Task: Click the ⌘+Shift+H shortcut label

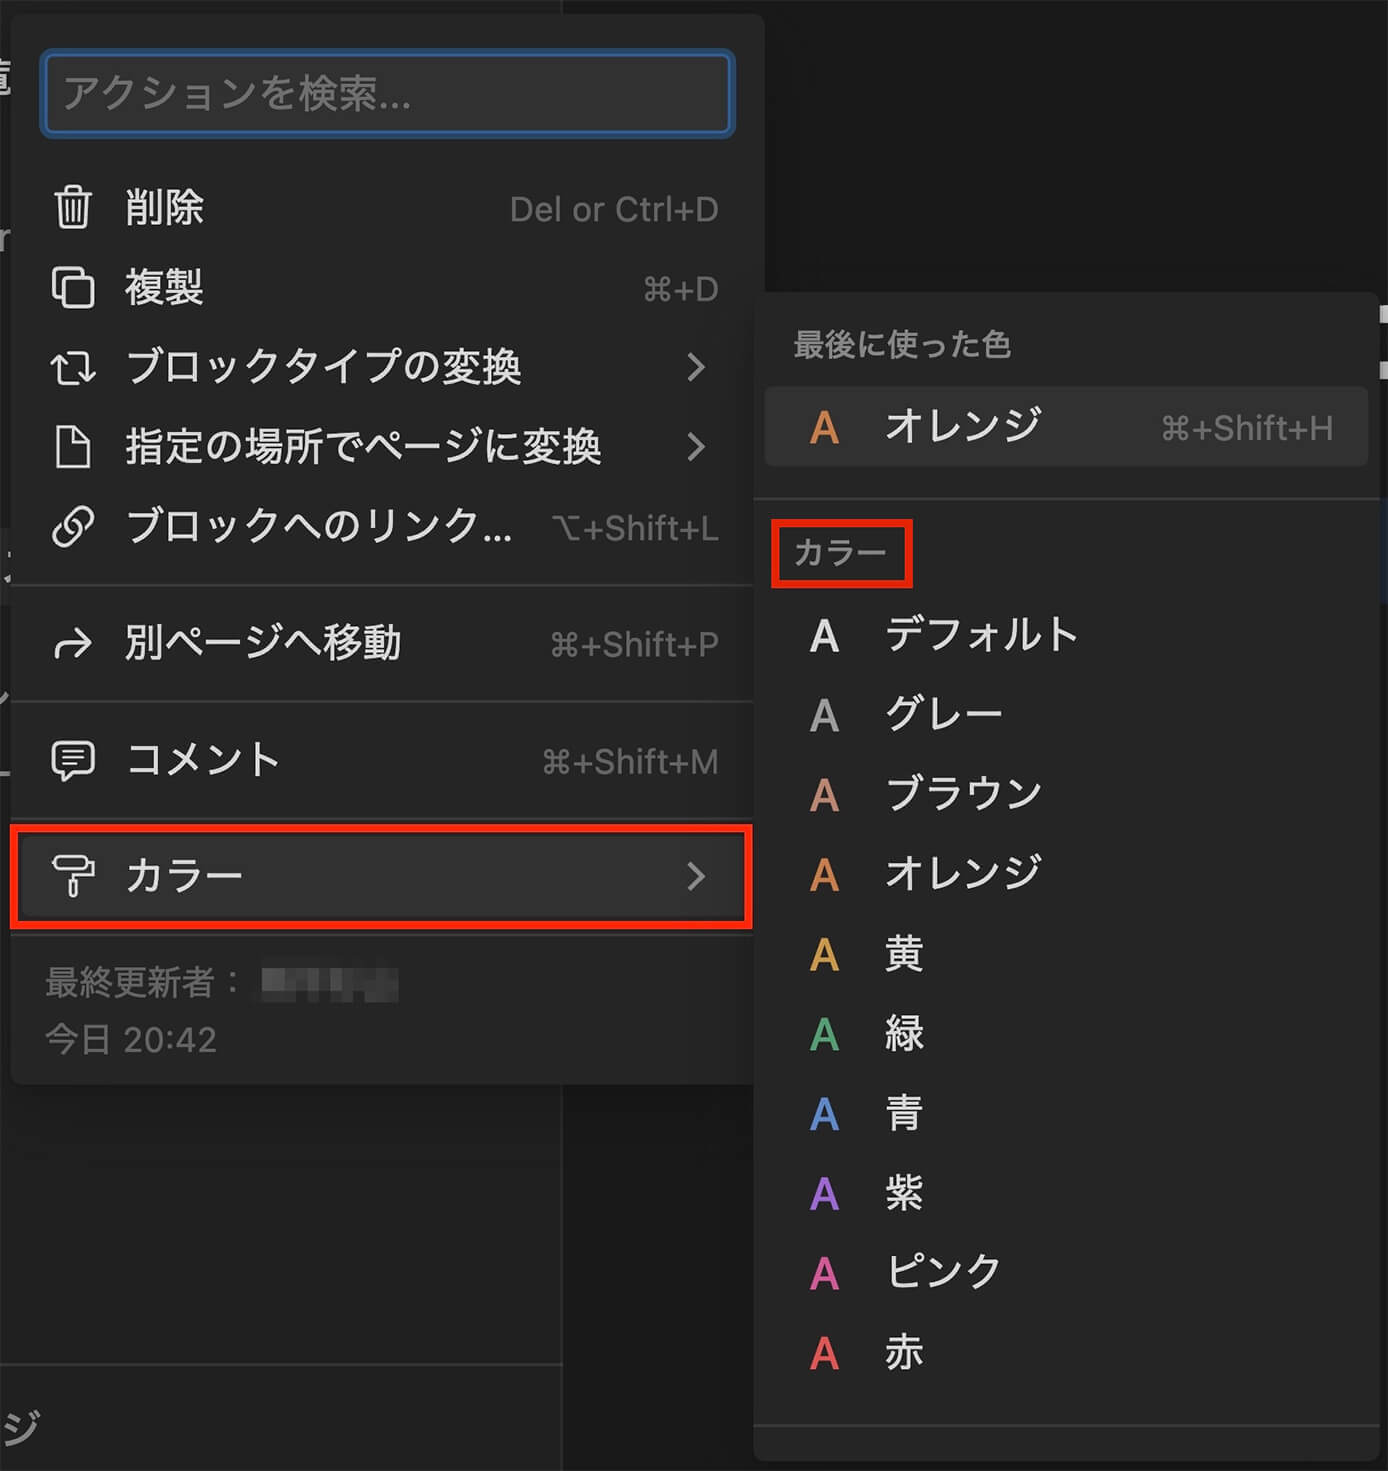Action: point(1247,429)
